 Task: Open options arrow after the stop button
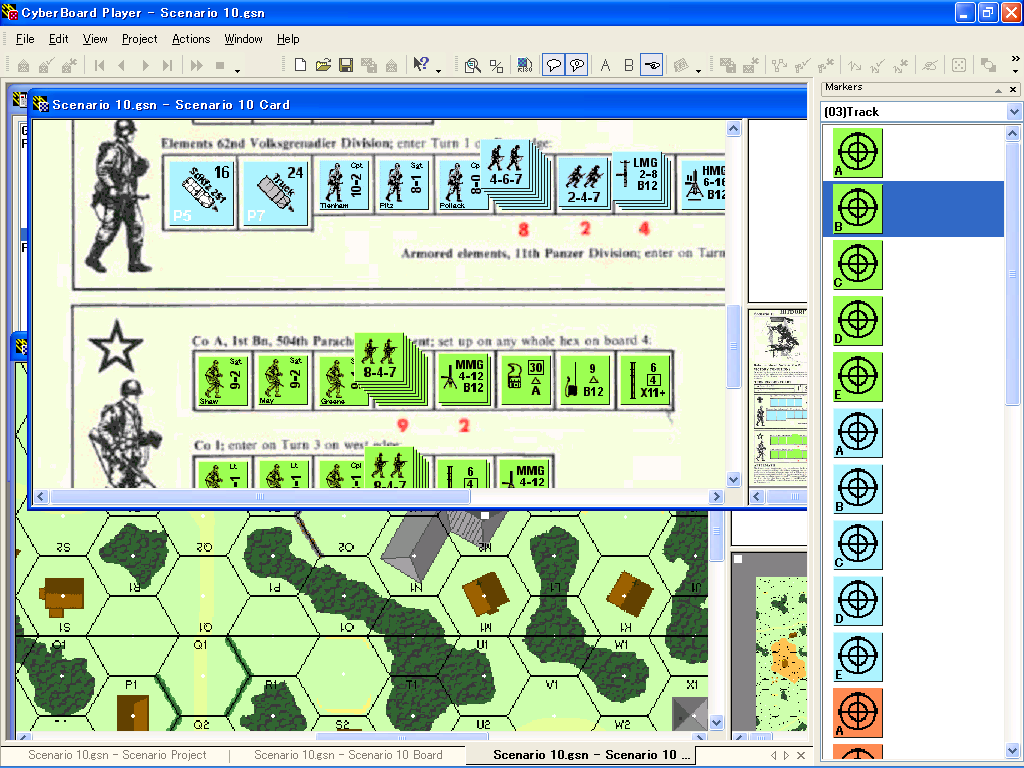238,70
